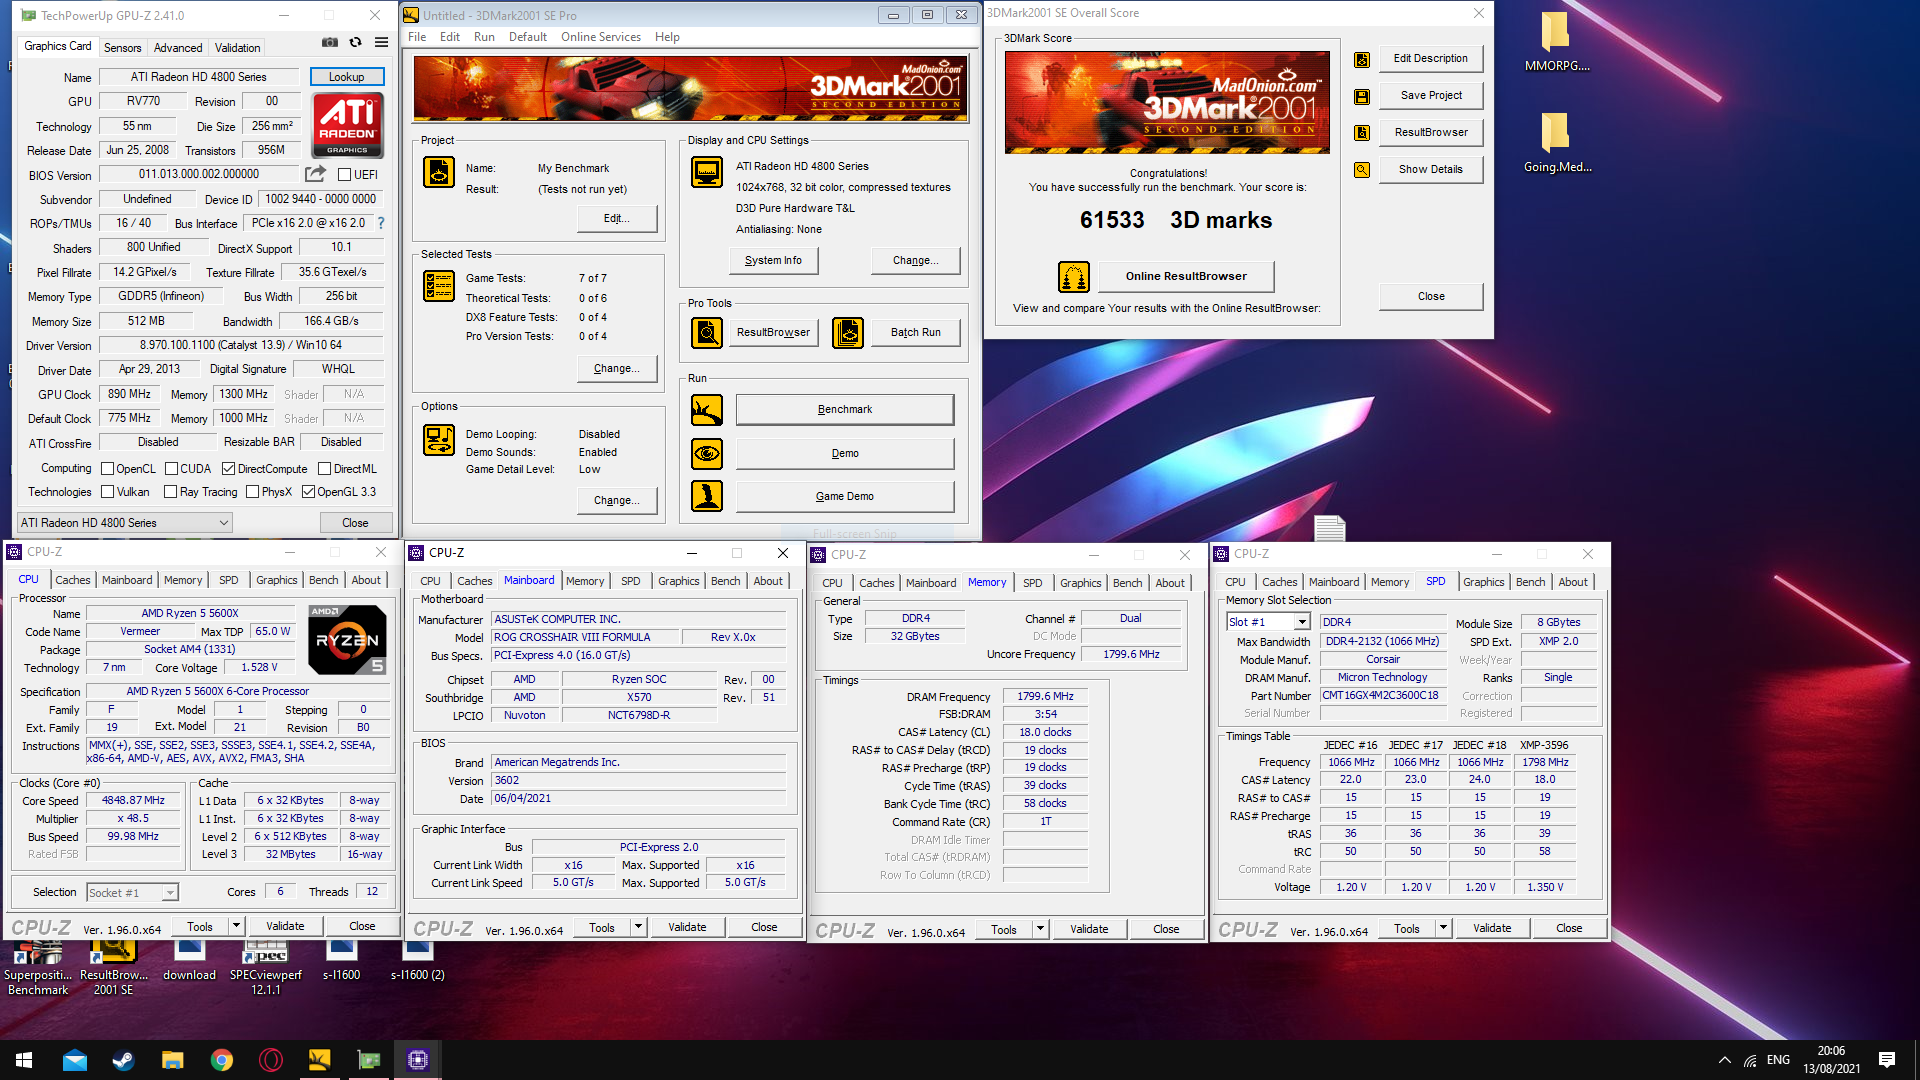Click the Online ResultBrowser icon in the score window

click(x=1074, y=277)
